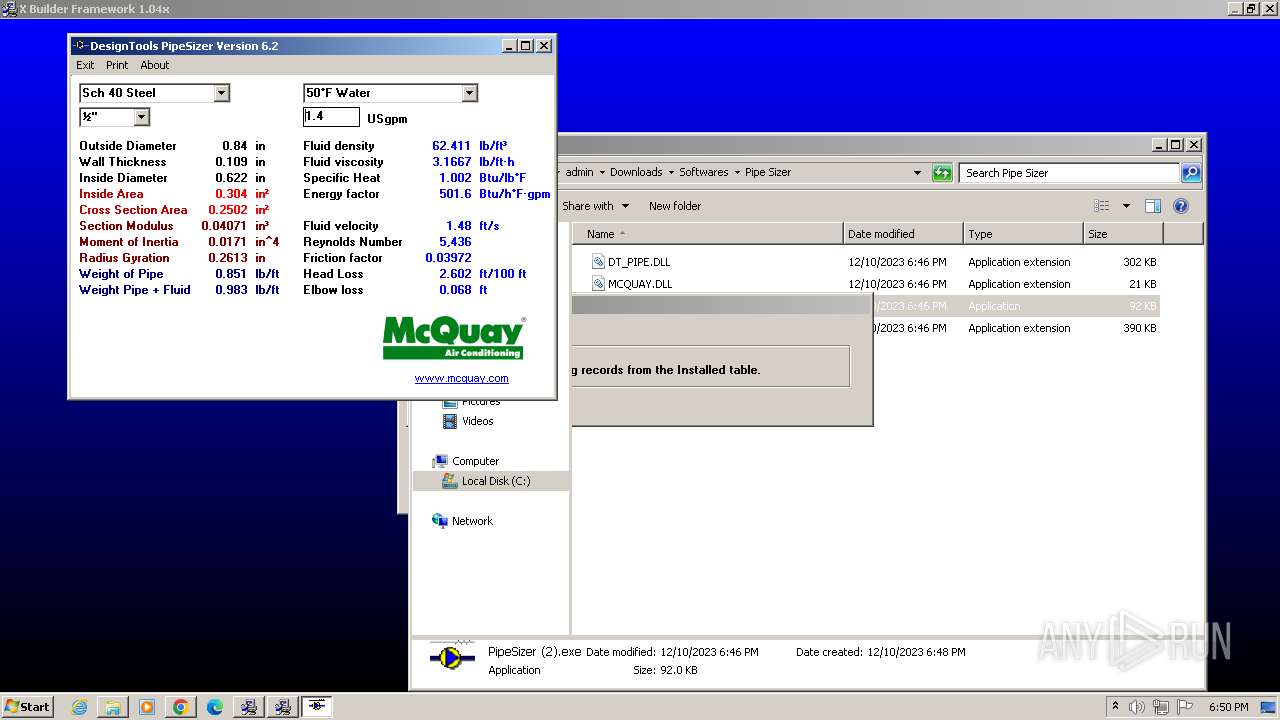Viewport: 1280px width, 720px height.
Task: Open the Share with dropdown menu
Action: click(x=596, y=206)
